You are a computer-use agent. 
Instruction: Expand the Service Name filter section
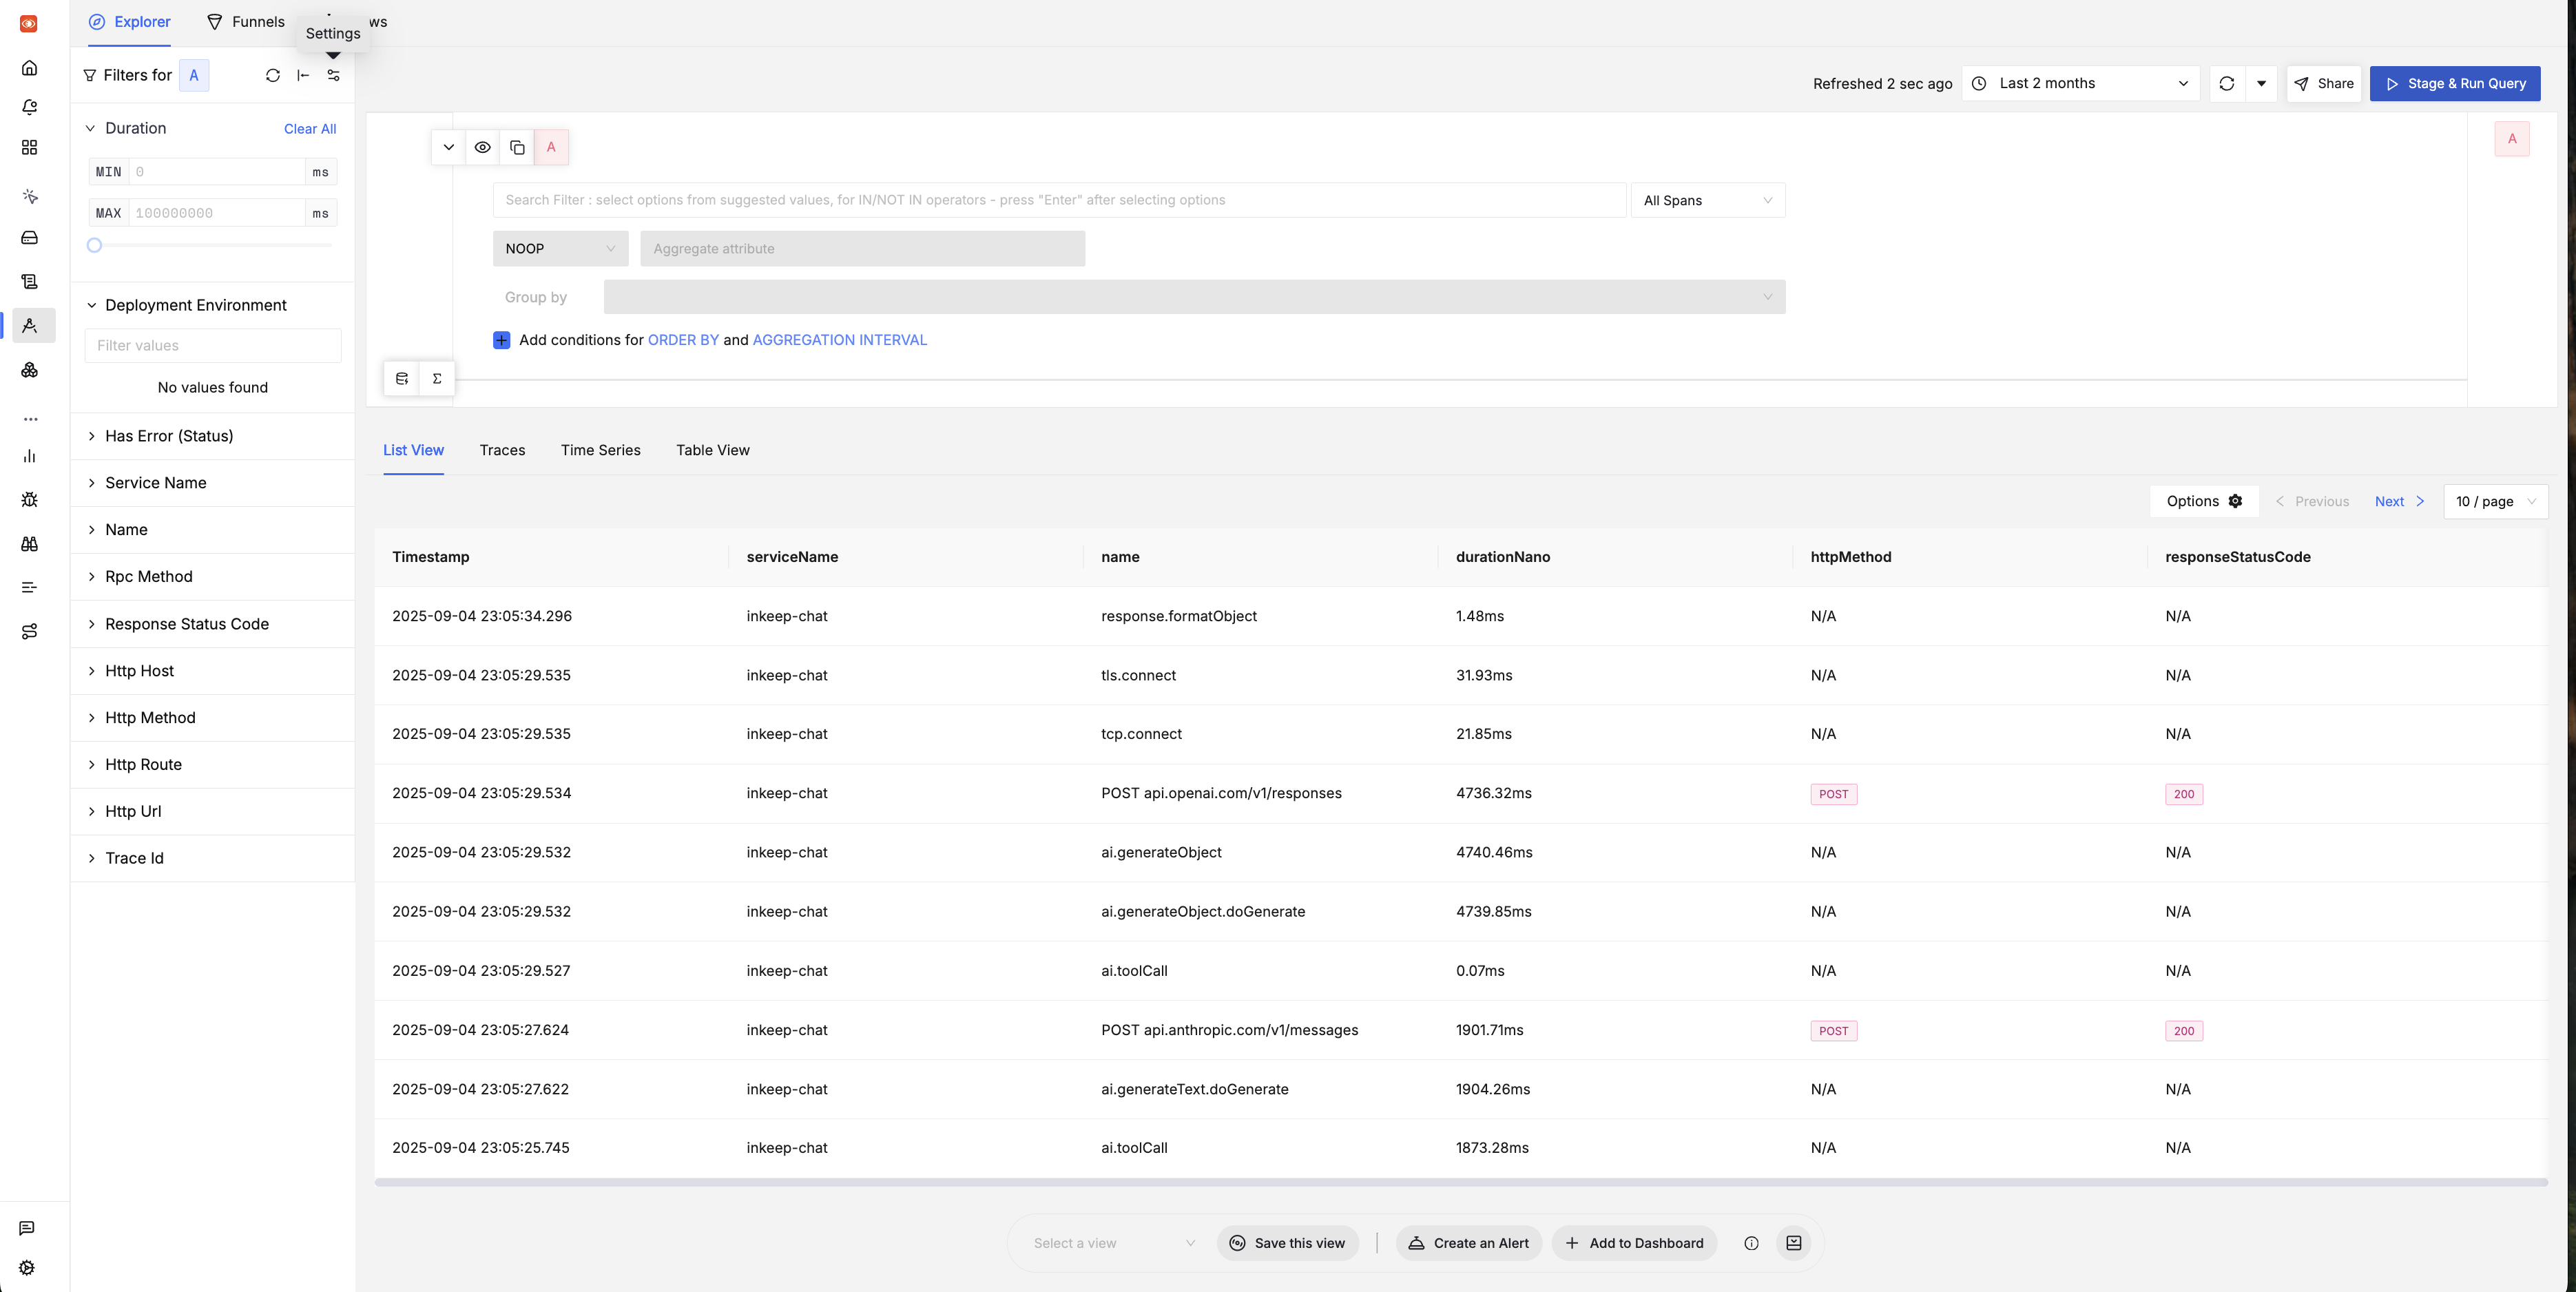point(155,482)
